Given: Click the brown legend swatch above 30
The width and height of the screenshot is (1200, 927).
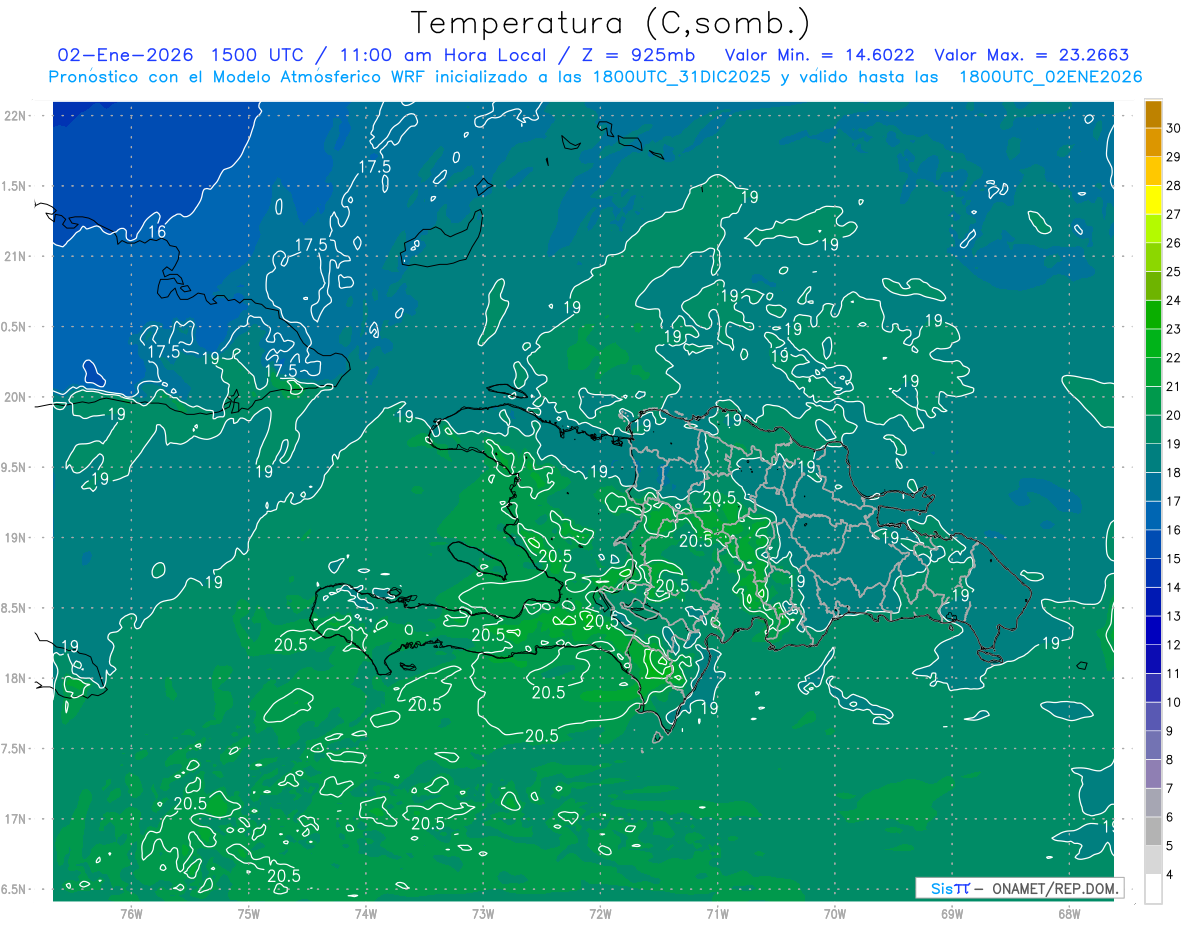Looking at the screenshot, I should tap(1153, 114).
